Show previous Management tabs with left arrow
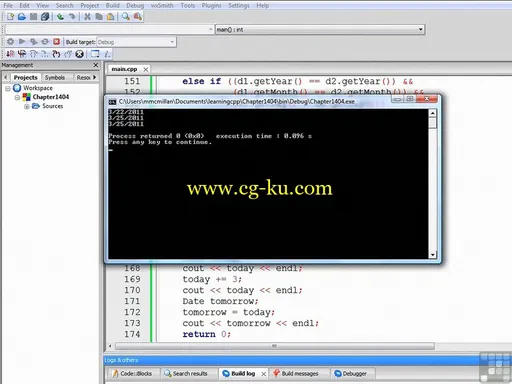 (x=5, y=77)
